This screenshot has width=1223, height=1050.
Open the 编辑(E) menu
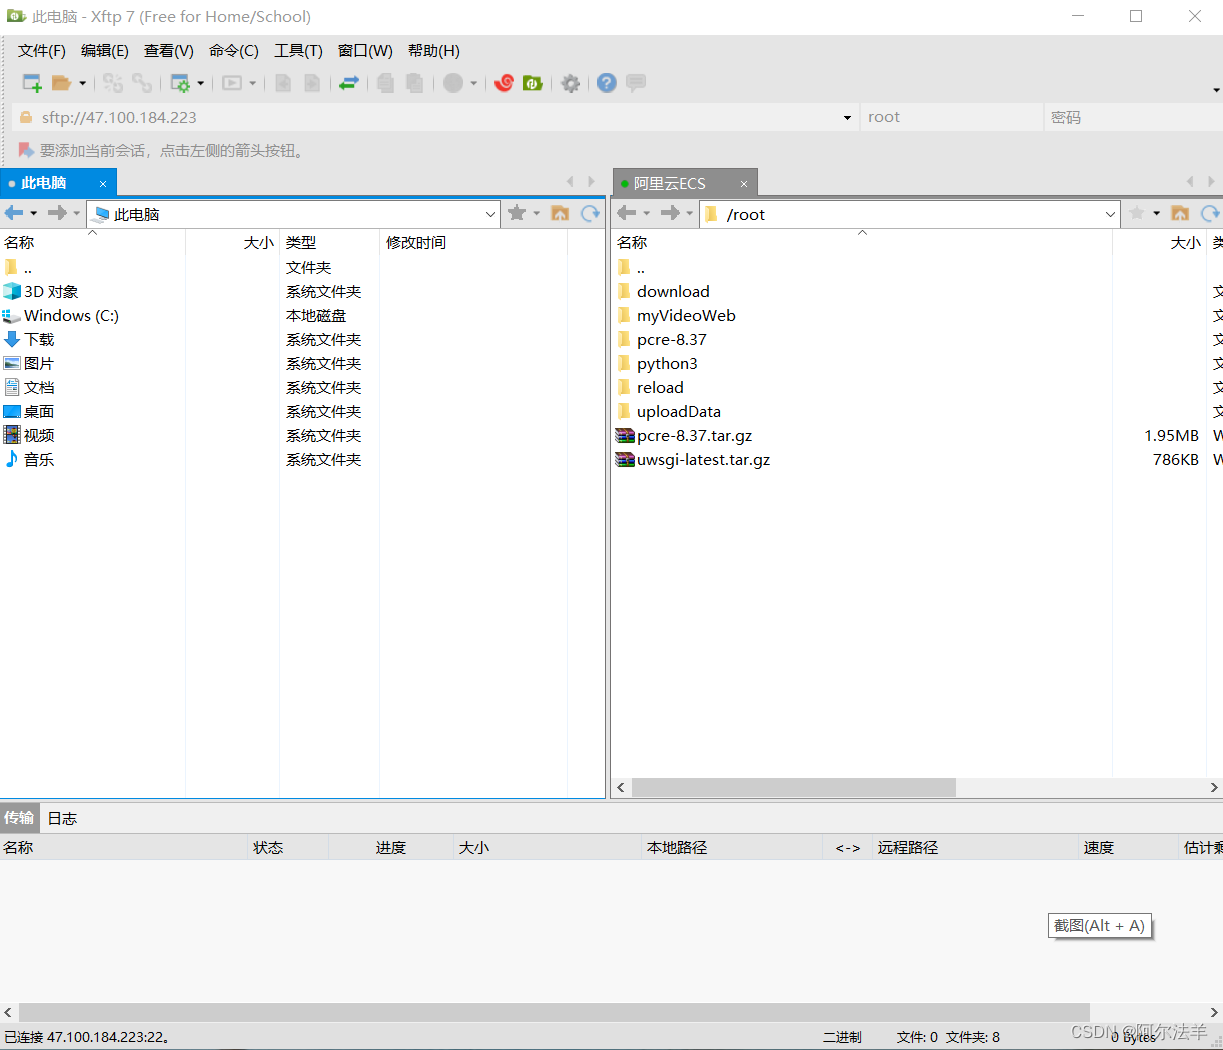(x=105, y=51)
